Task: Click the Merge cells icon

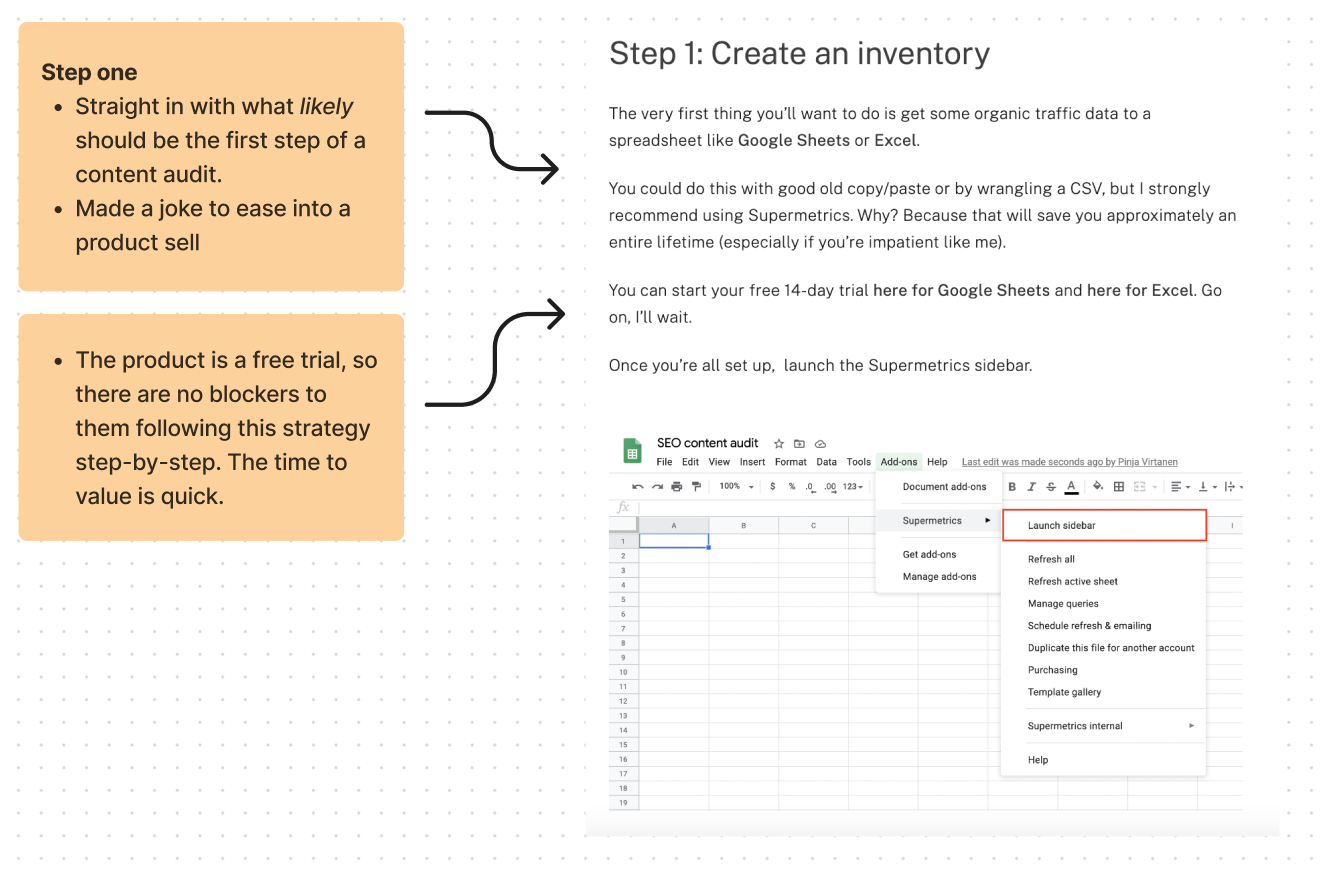Action: click(1139, 487)
